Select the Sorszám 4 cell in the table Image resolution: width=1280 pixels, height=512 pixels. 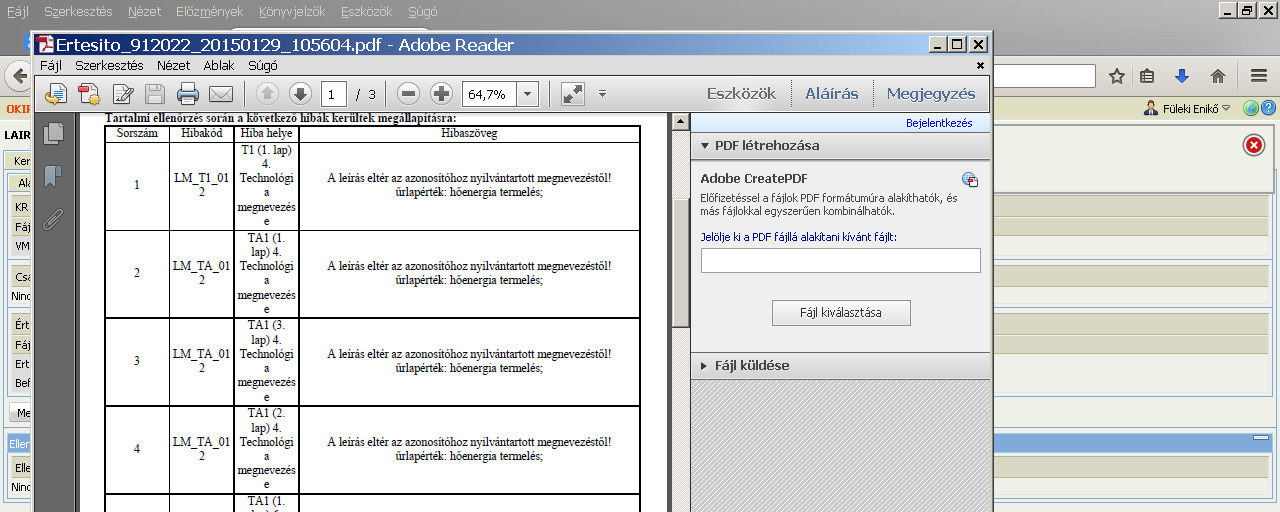click(136, 449)
